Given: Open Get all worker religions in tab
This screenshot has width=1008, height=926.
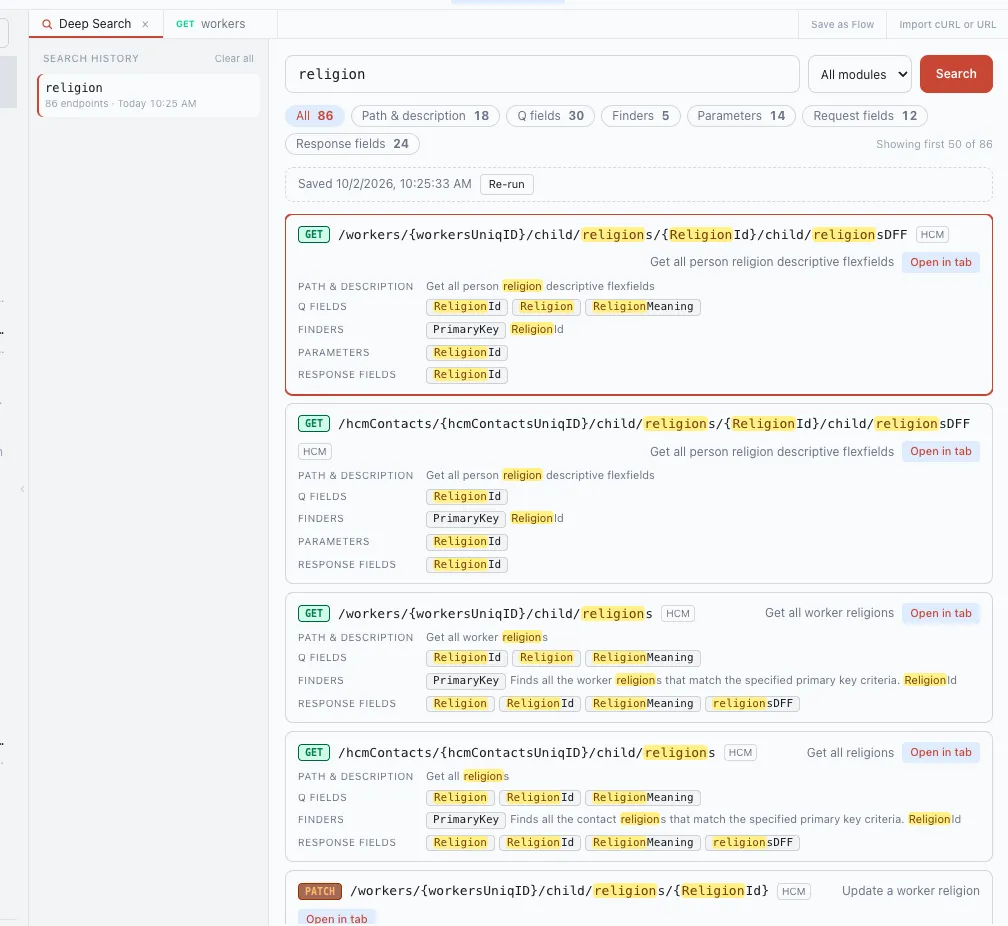Looking at the screenshot, I should 940,613.
